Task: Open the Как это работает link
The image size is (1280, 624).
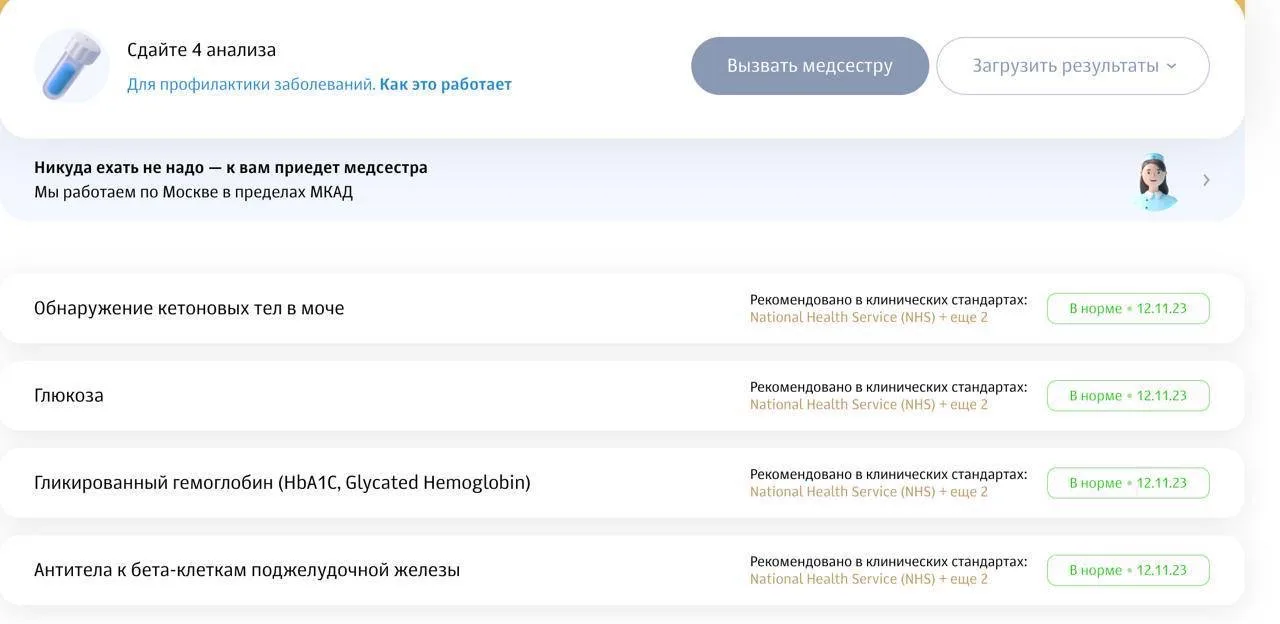Action: pyautogui.click(x=445, y=84)
